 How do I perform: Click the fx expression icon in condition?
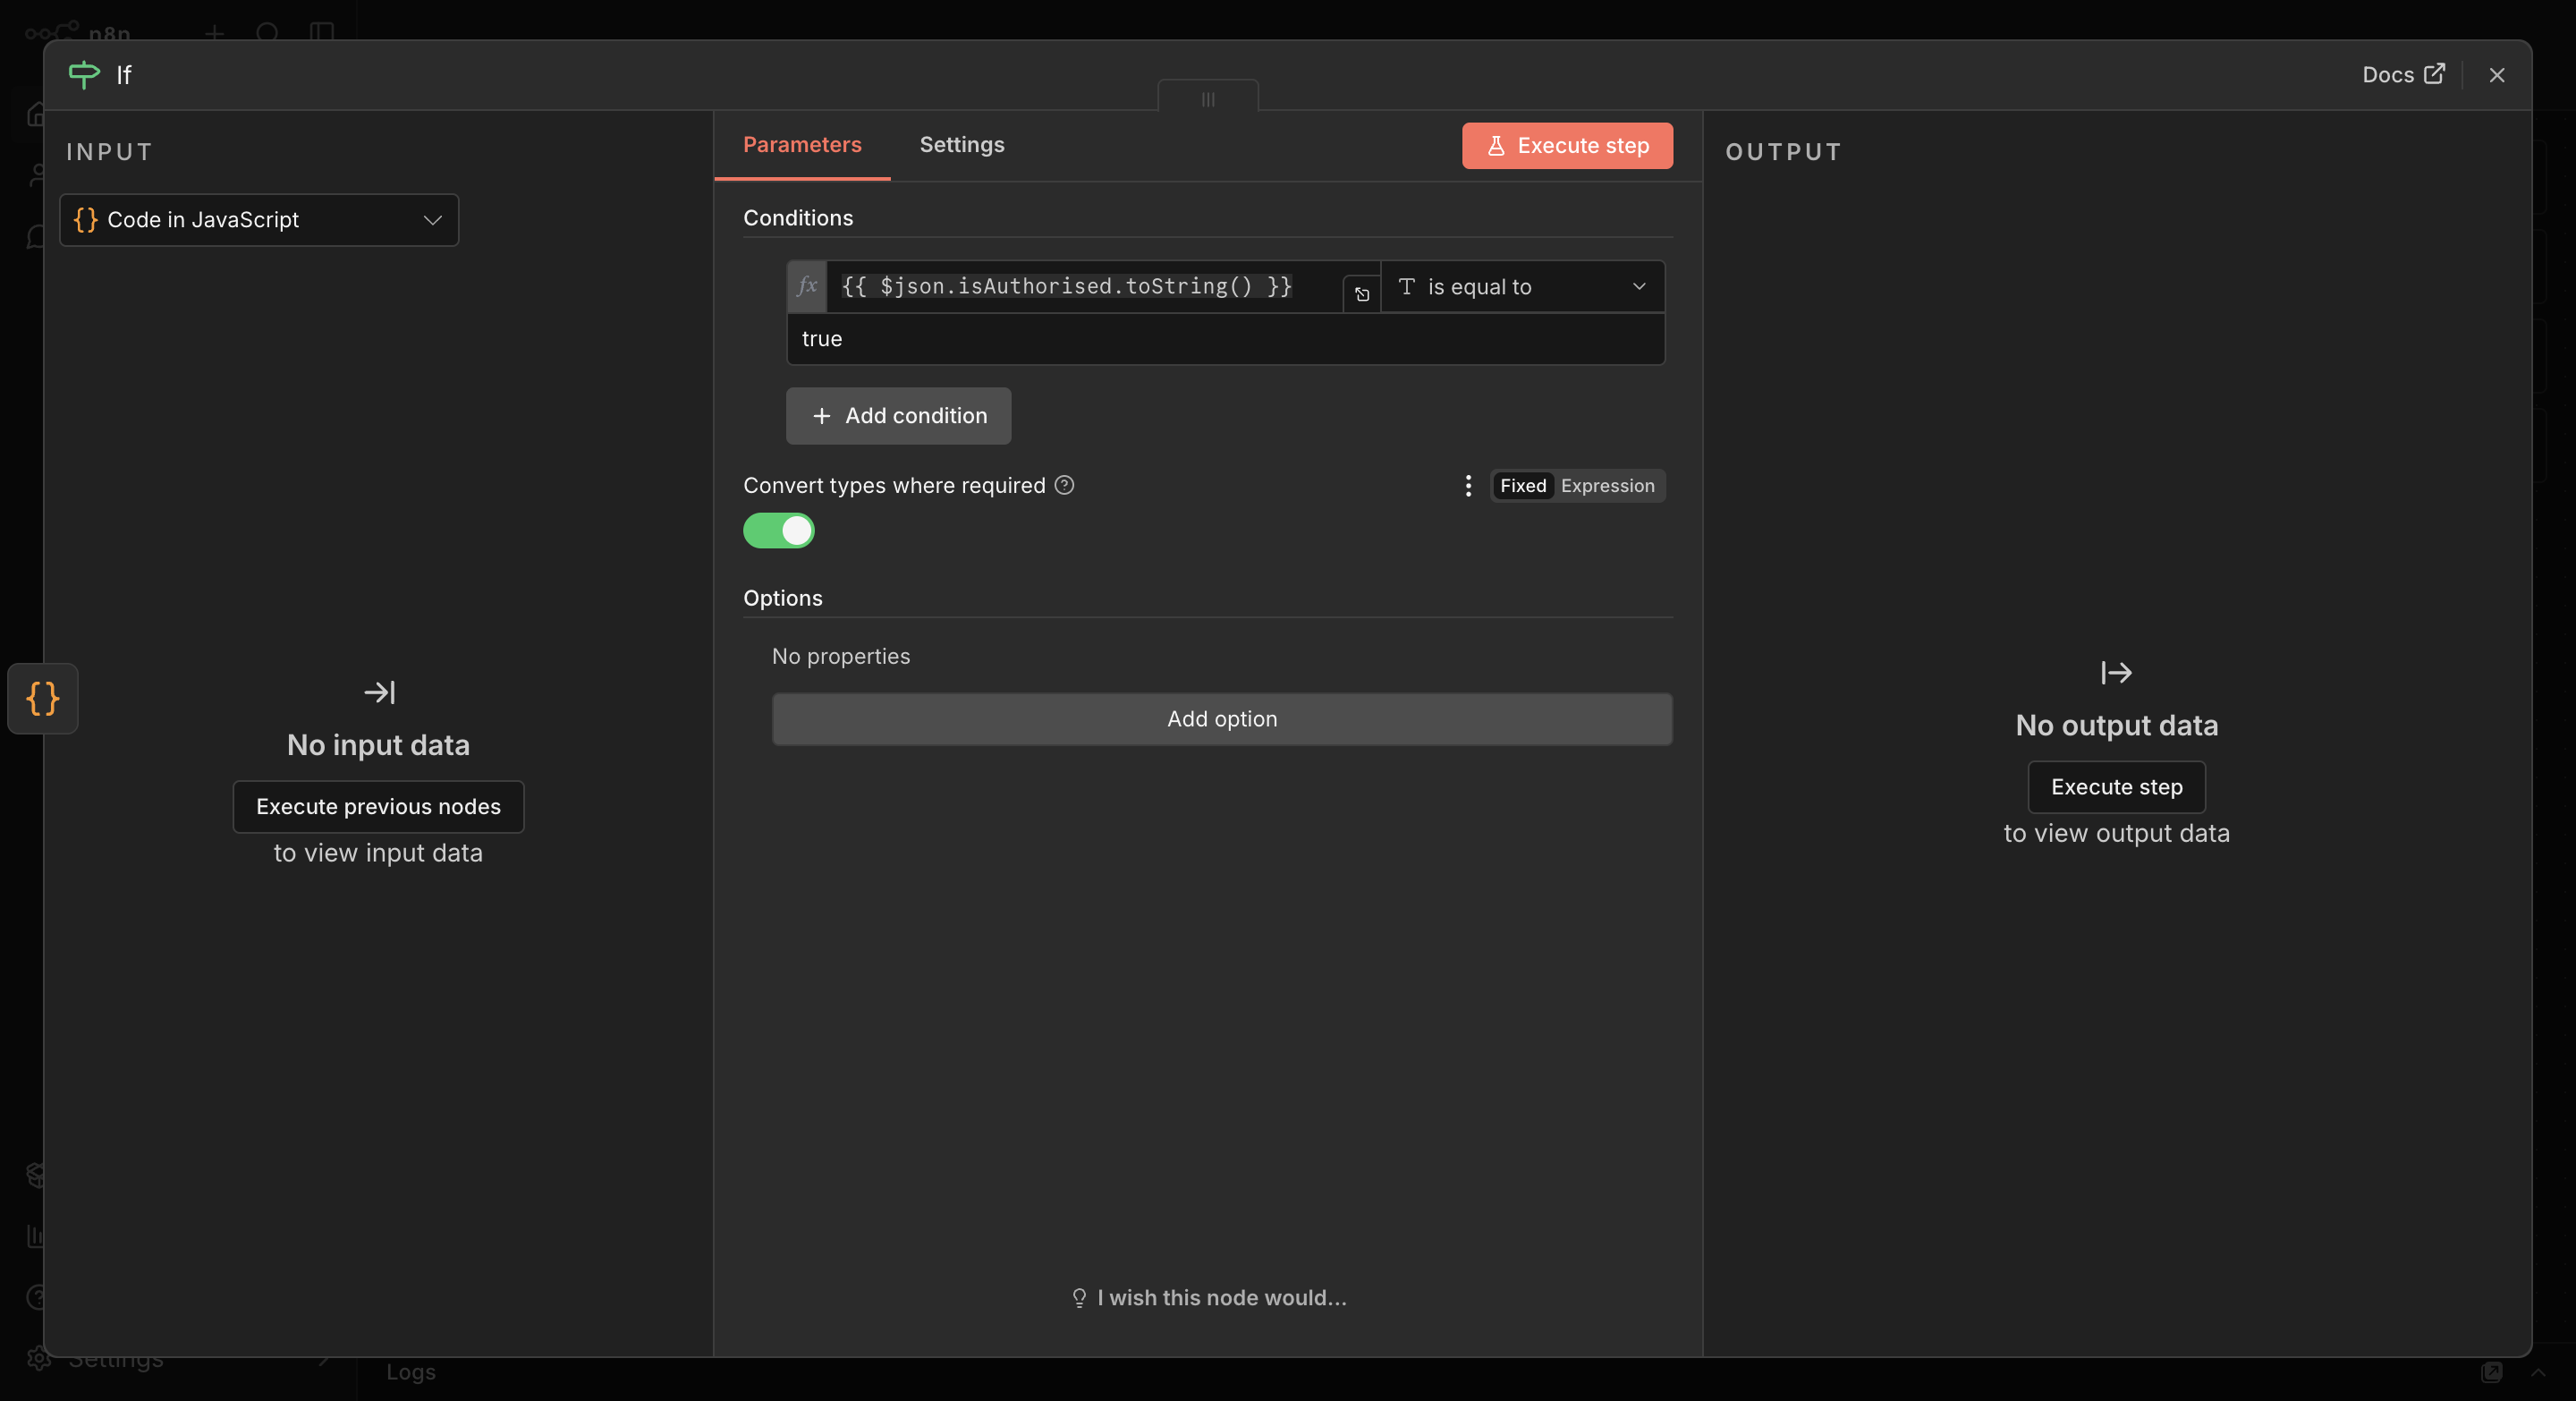tap(807, 287)
